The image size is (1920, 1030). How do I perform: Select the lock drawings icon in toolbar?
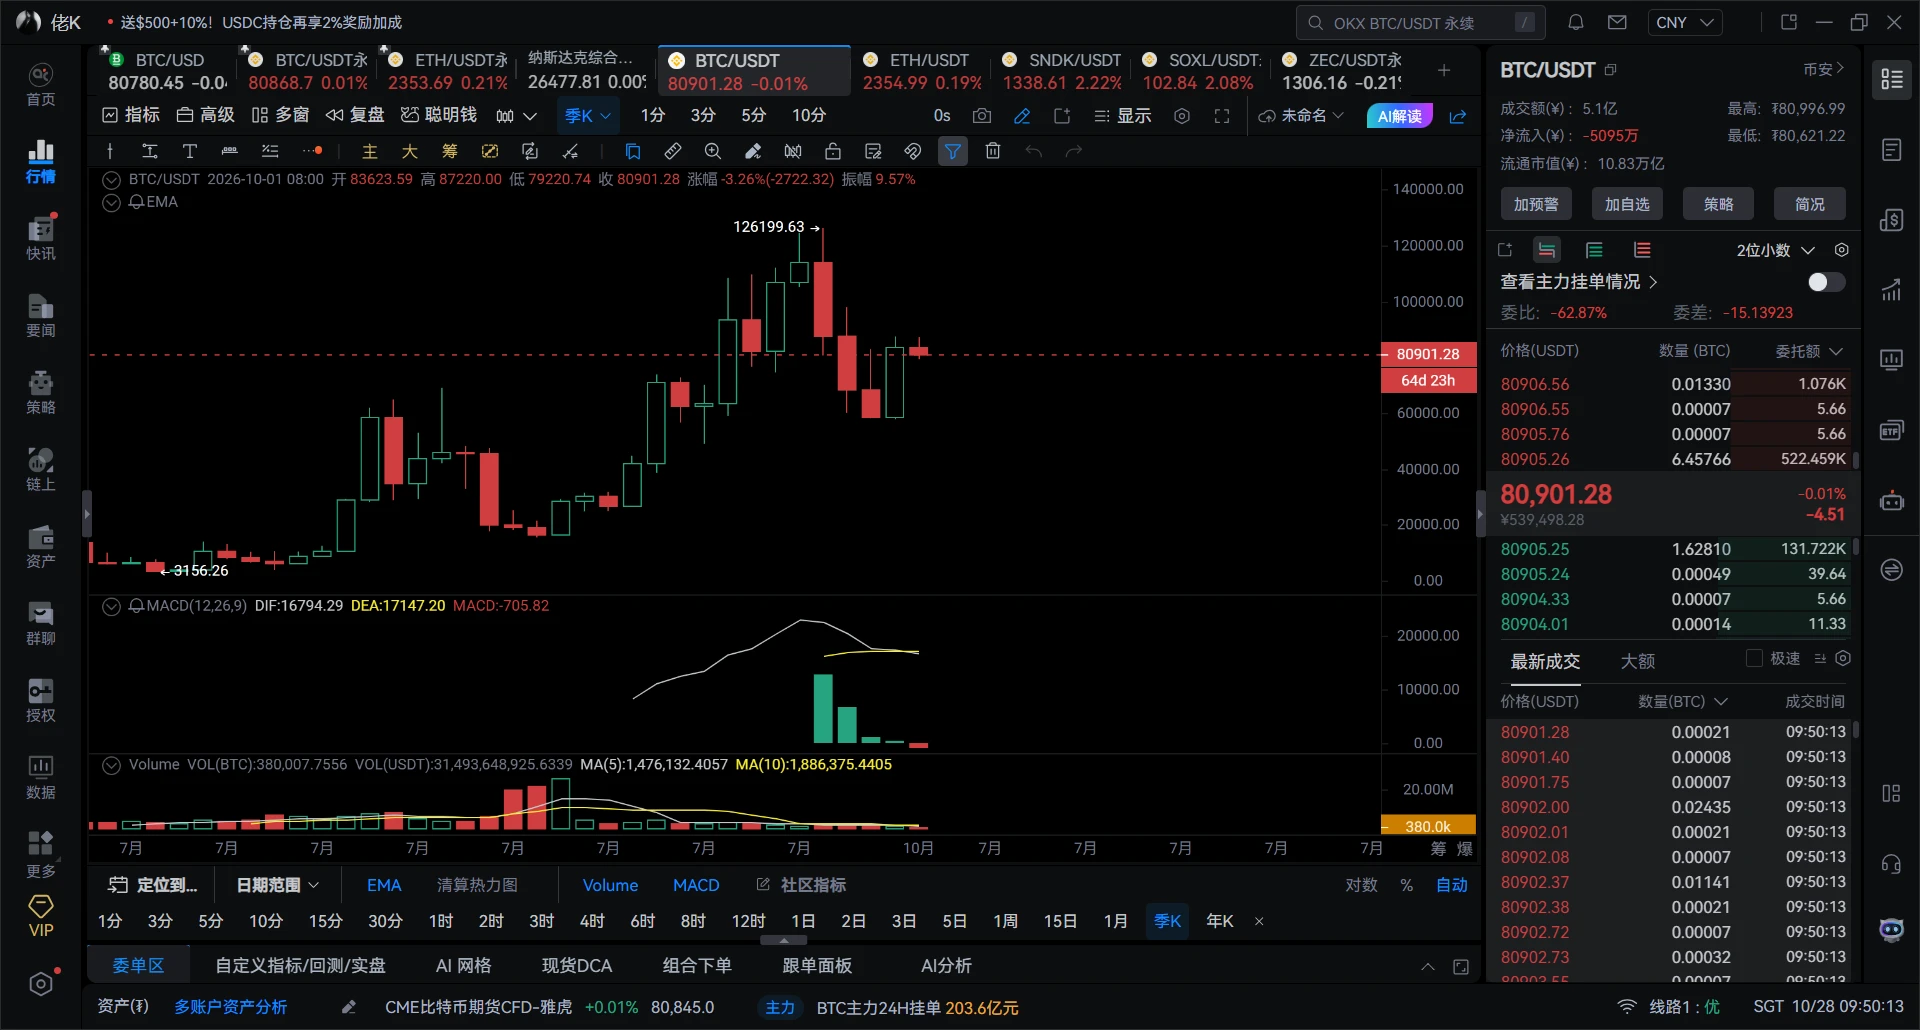(x=833, y=151)
